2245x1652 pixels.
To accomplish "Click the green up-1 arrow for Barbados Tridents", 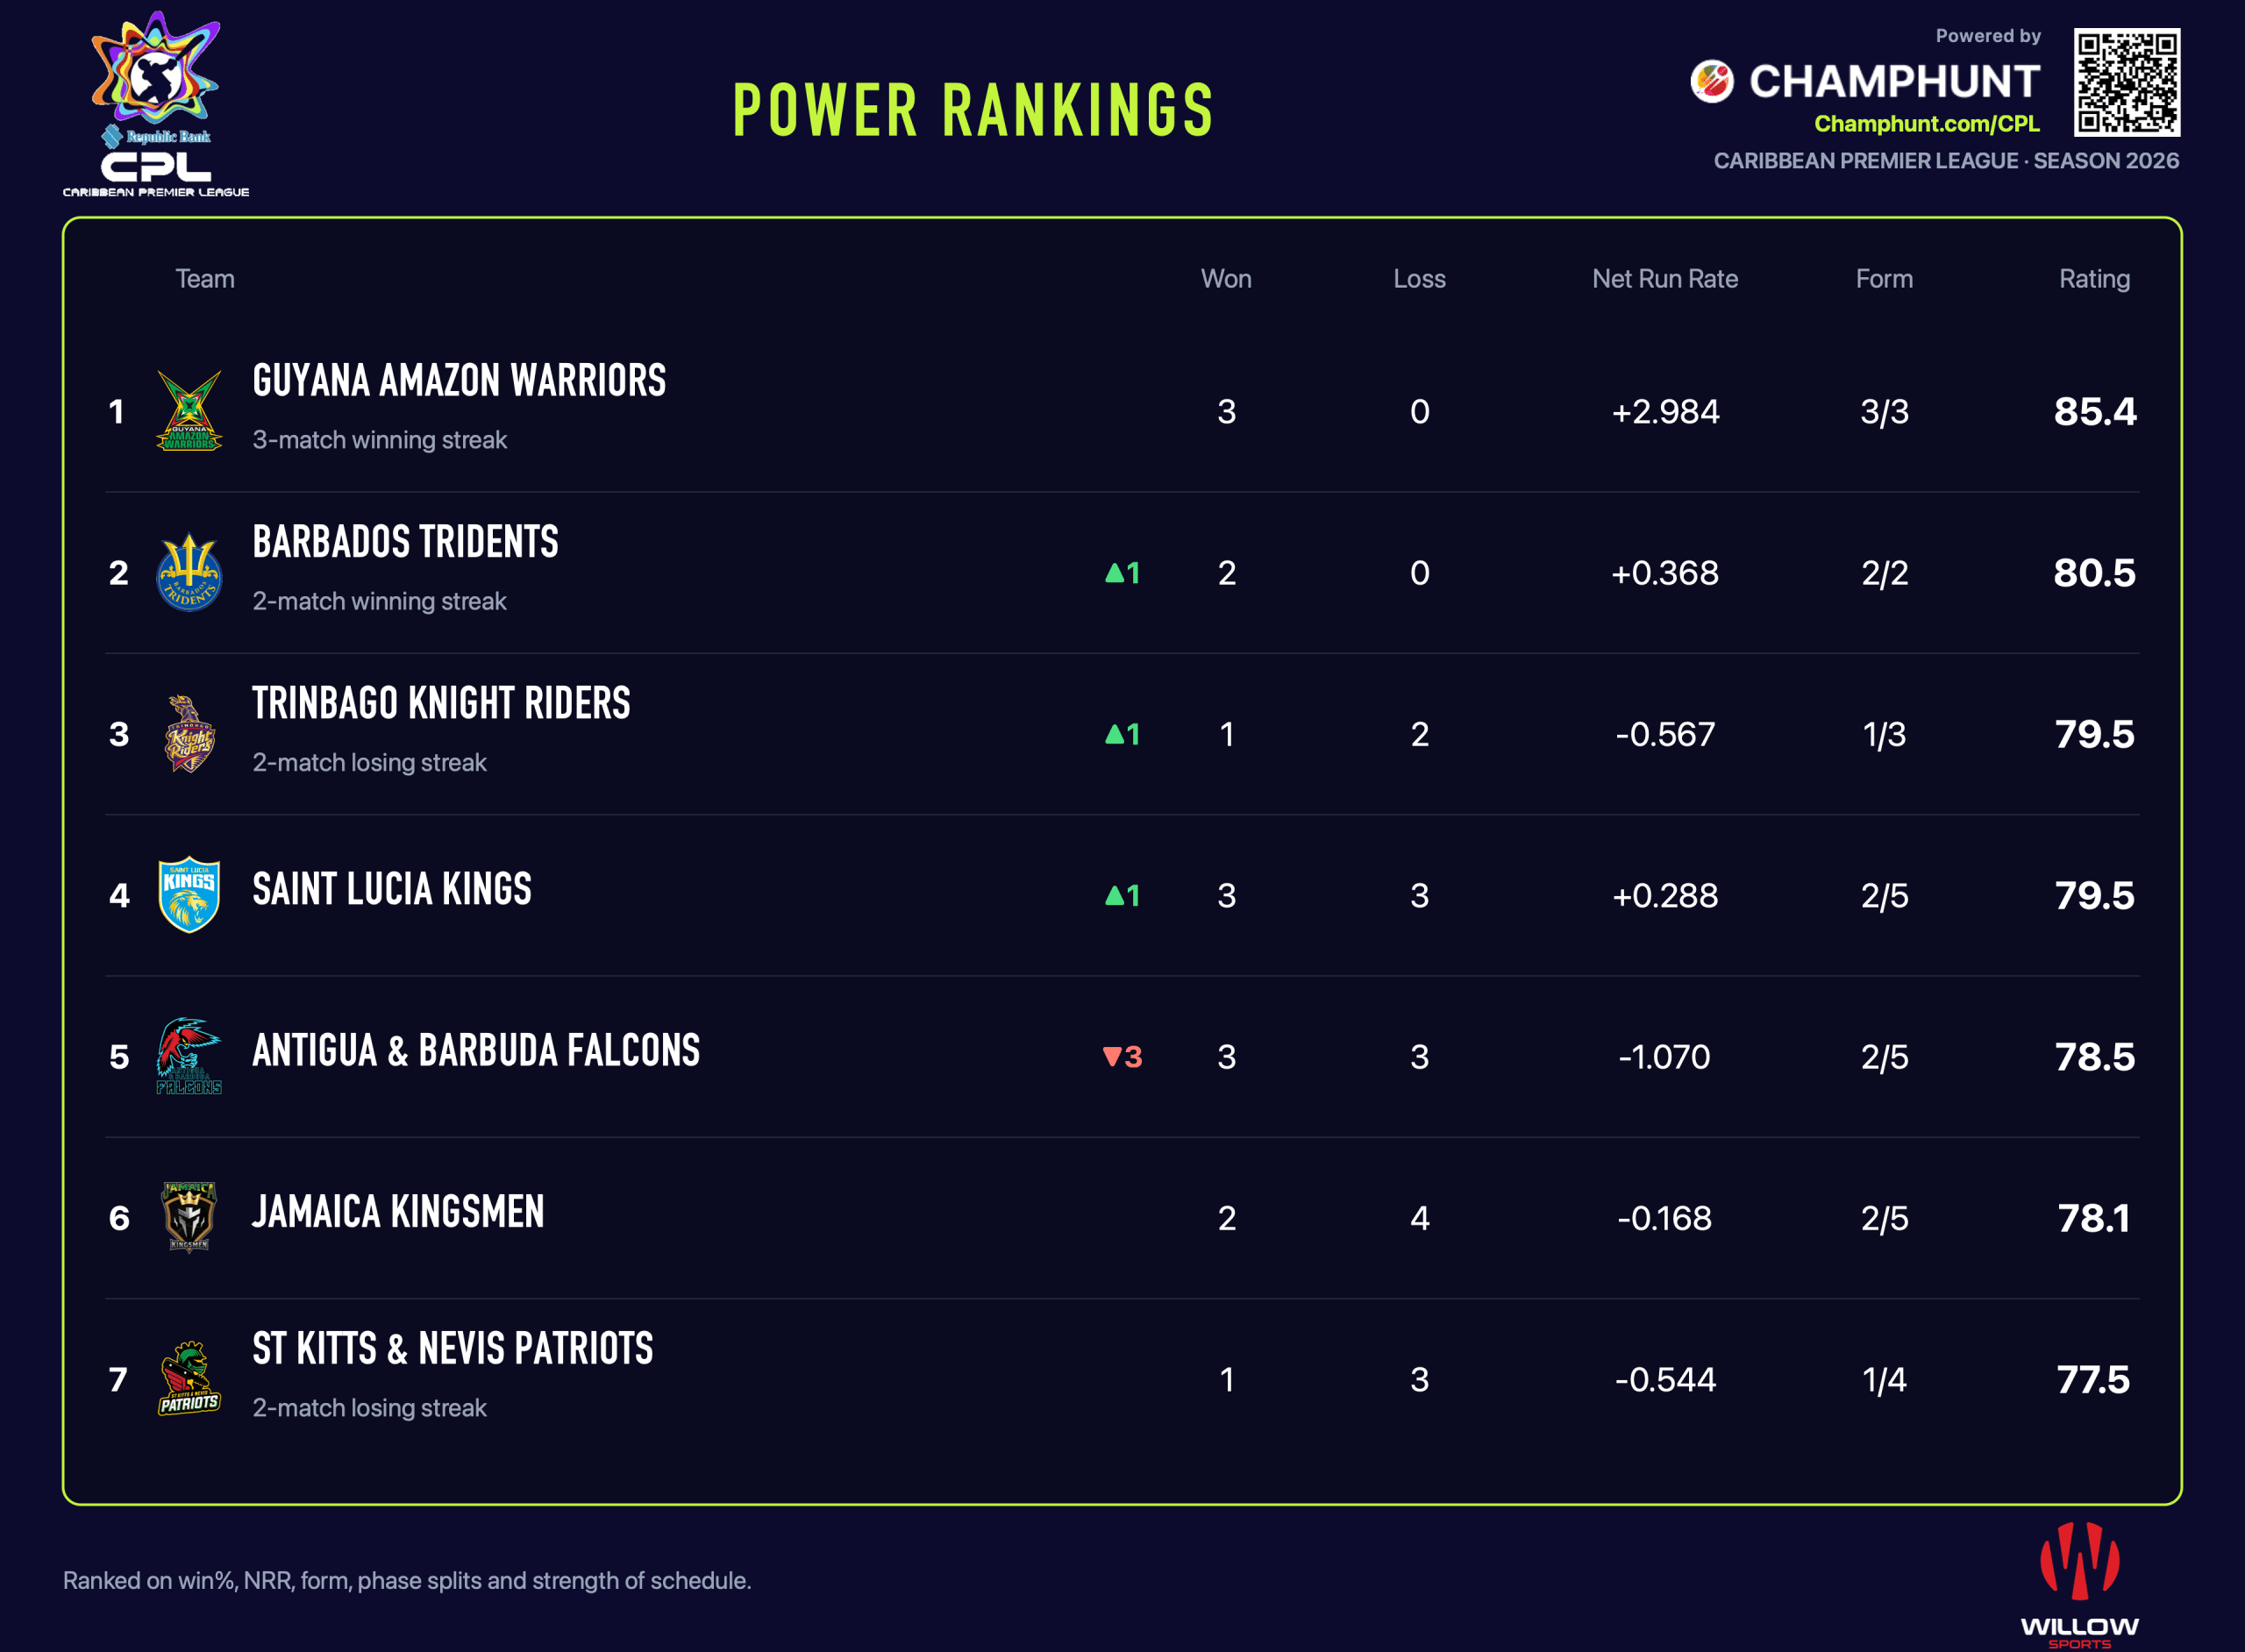I will pyautogui.click(x=1122, y=573).
